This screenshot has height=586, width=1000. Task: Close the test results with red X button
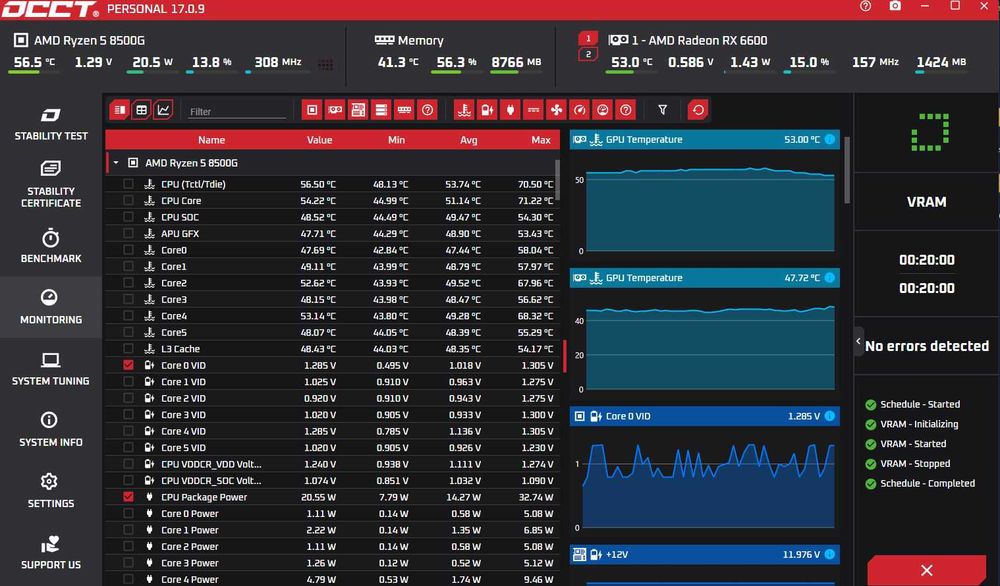927,570
